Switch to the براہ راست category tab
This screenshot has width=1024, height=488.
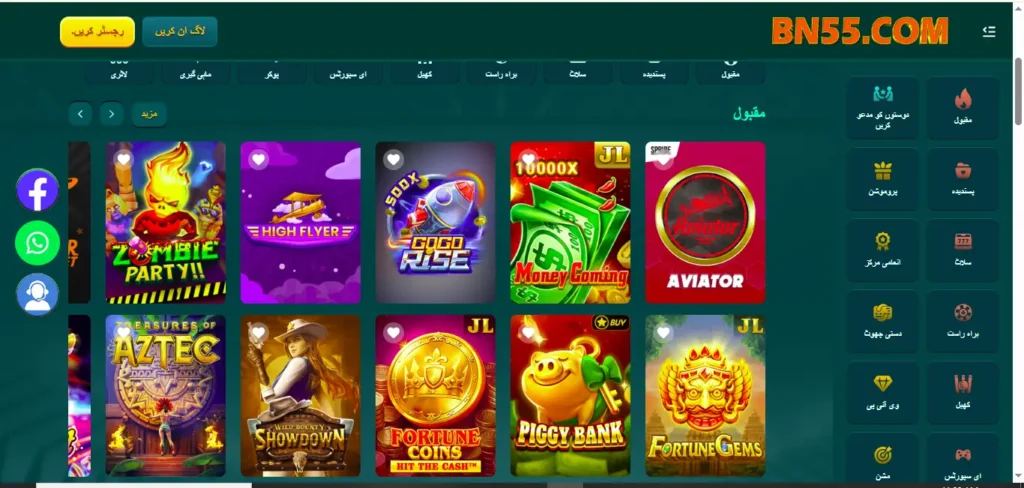[501, 72]
